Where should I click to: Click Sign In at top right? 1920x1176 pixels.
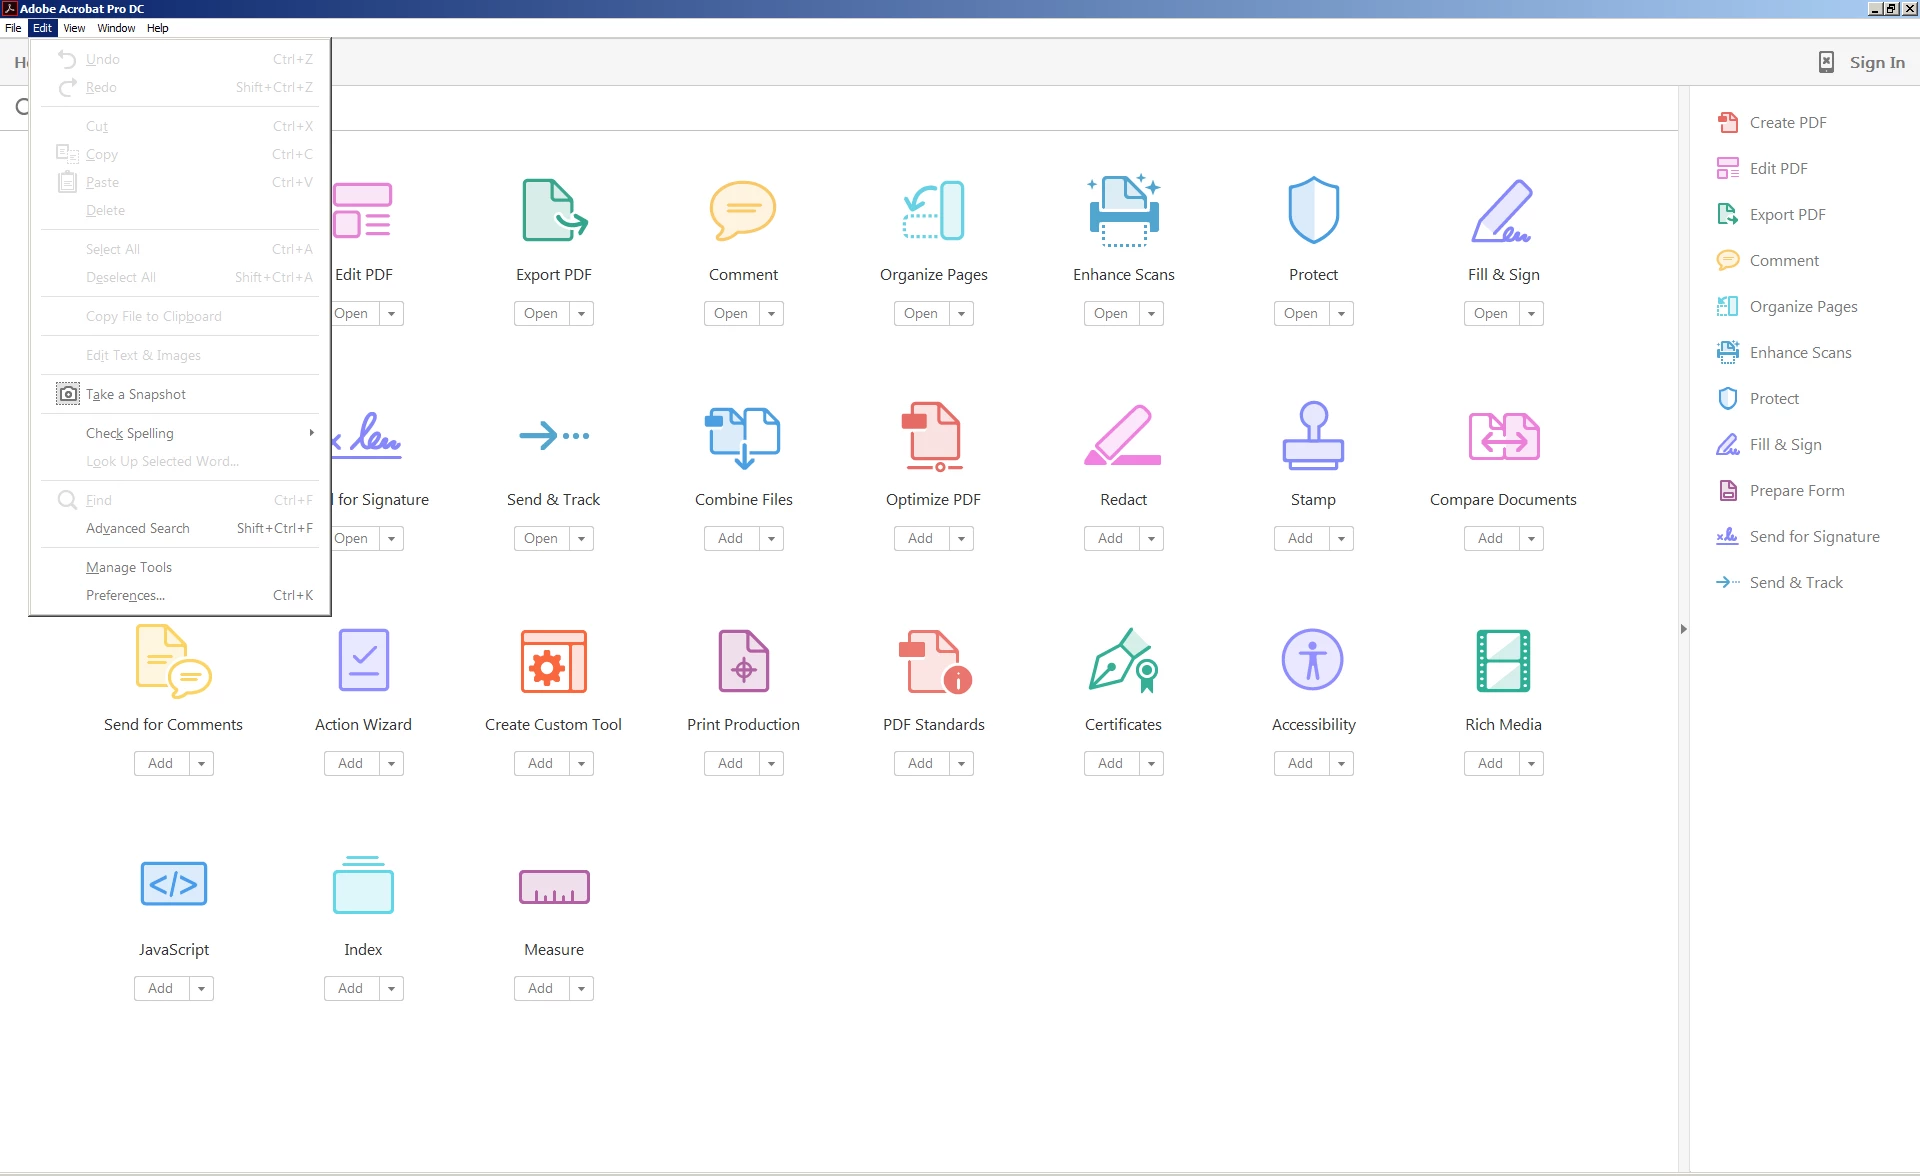(1876, 62)
